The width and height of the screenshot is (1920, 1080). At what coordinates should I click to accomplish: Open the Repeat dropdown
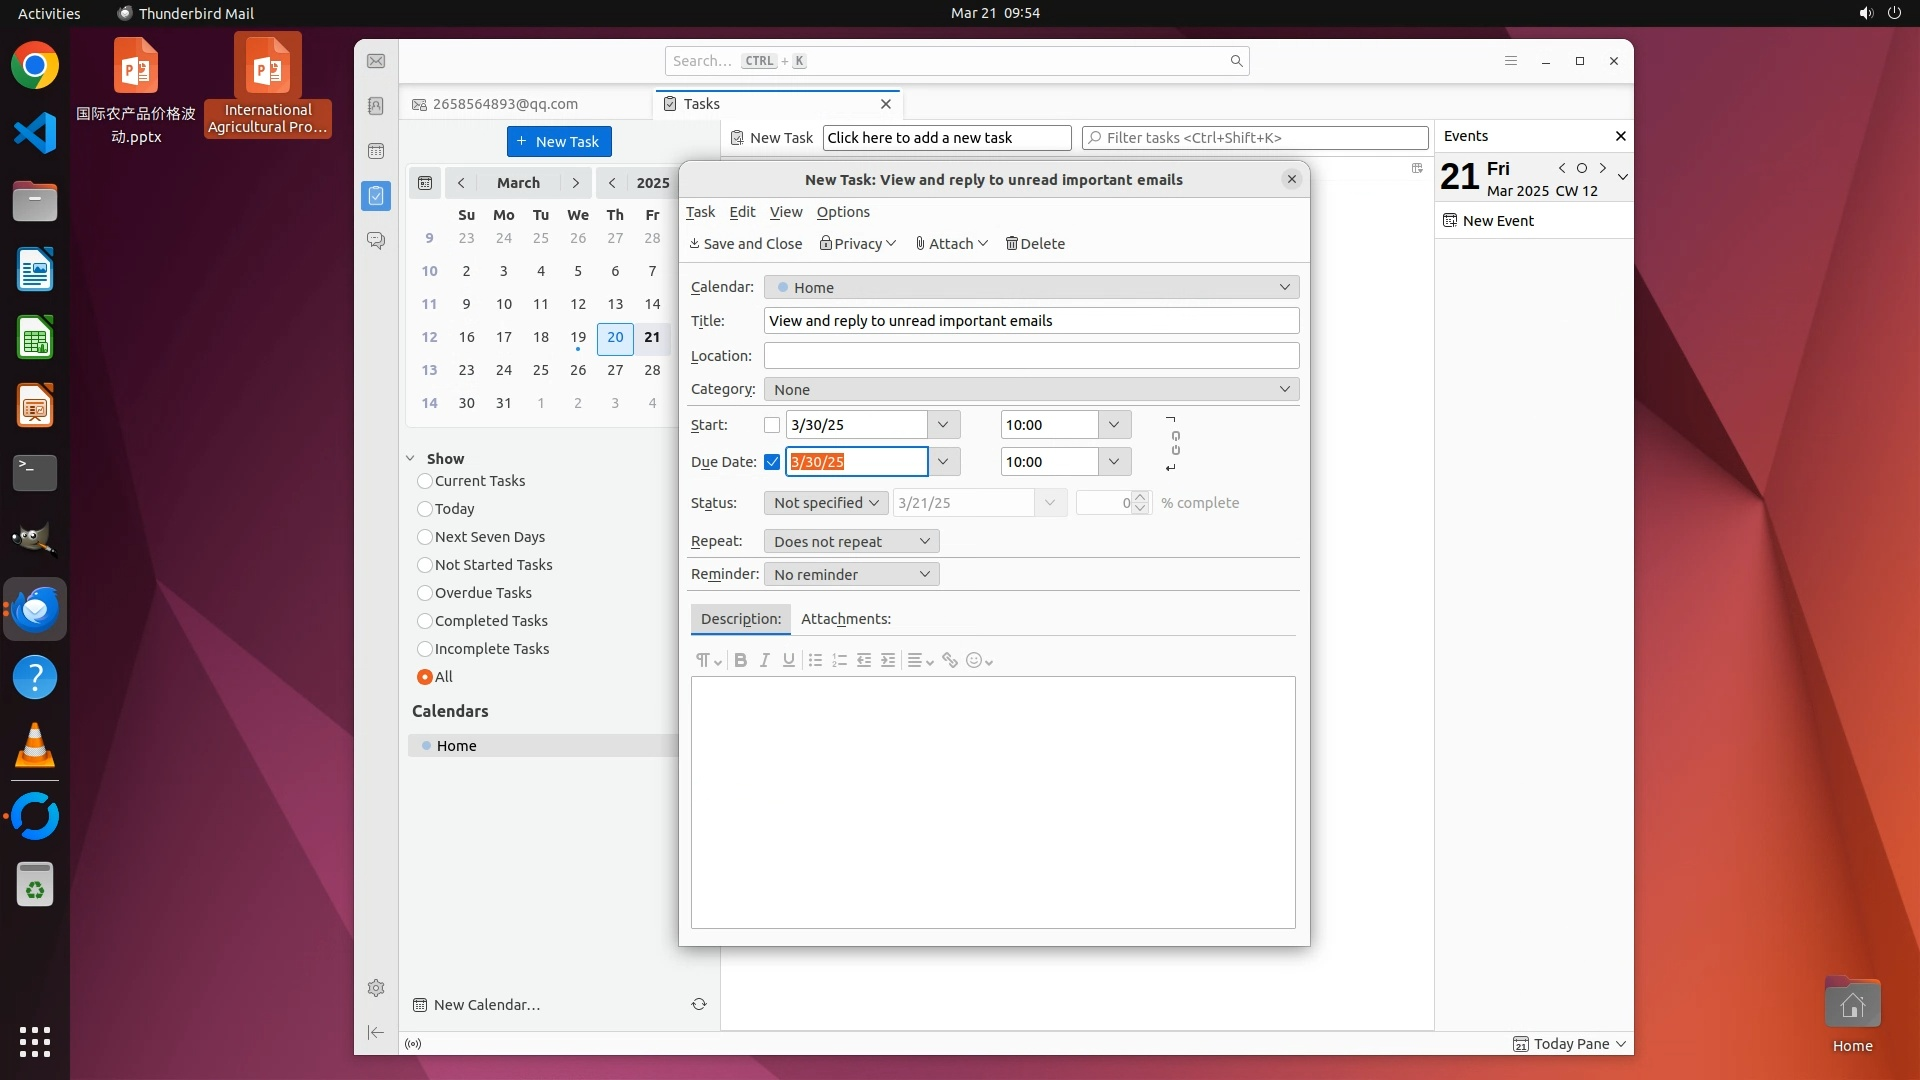click(851, 541)
